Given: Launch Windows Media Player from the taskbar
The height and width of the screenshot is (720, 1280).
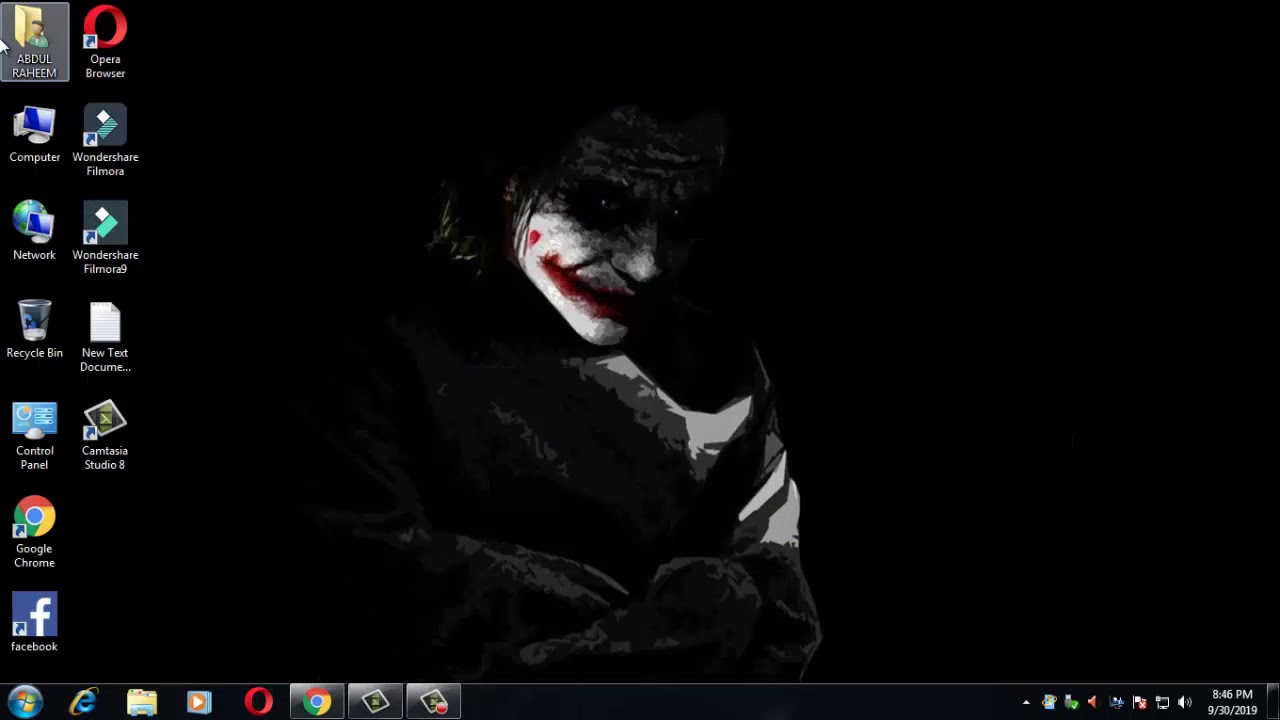Looking at the screenshot, I should coord(199,702).
